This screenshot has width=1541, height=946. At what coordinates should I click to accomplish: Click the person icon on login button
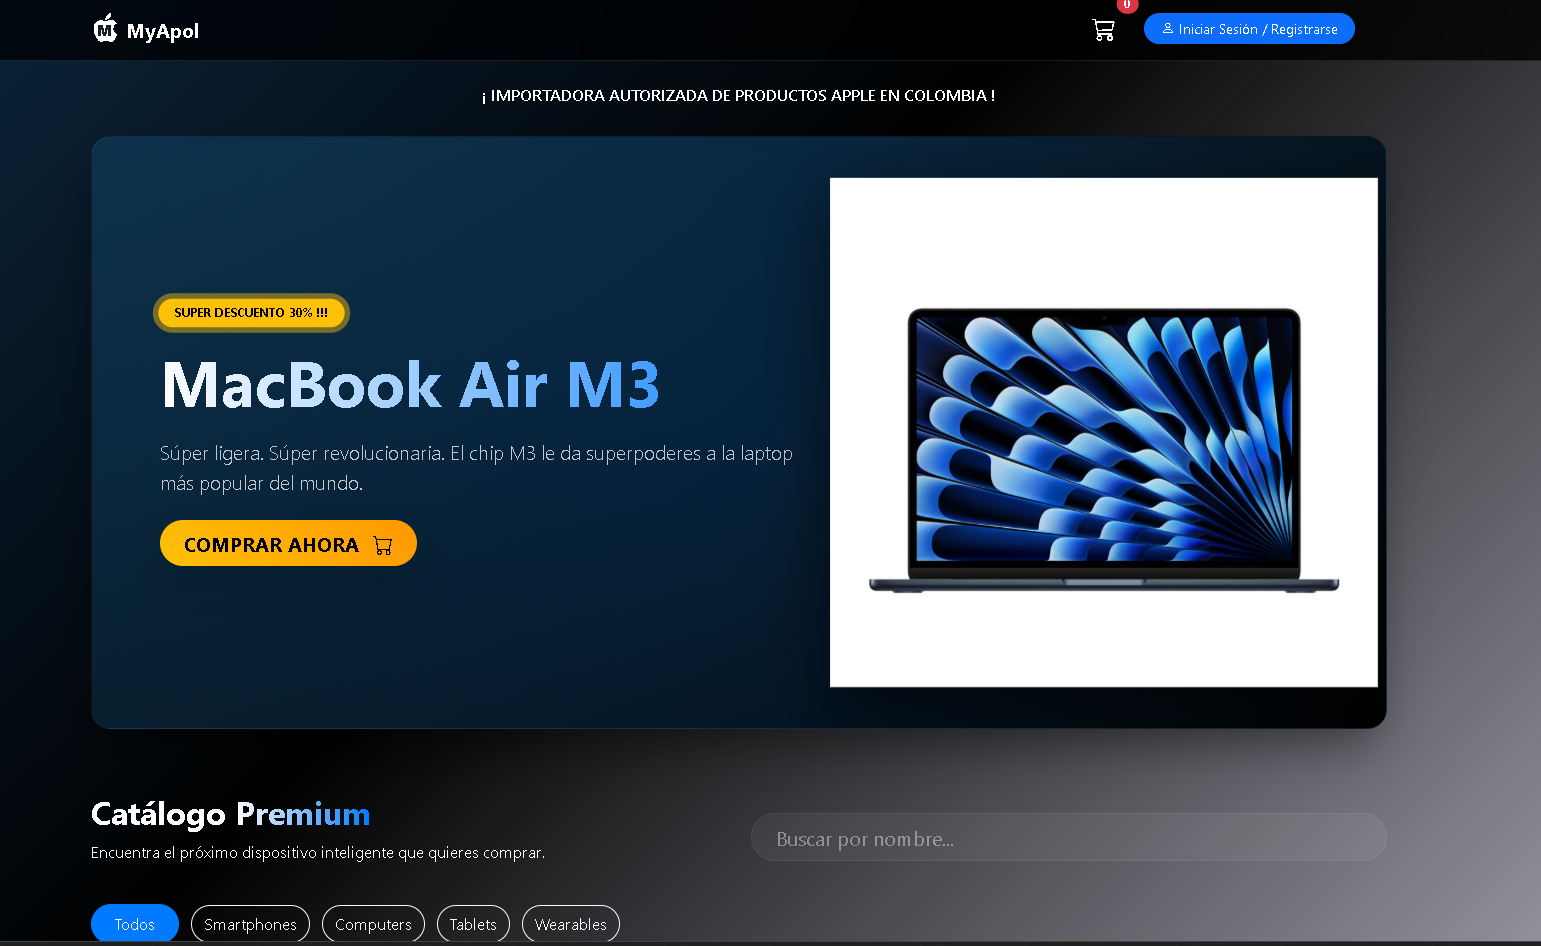coord(1167,28)
